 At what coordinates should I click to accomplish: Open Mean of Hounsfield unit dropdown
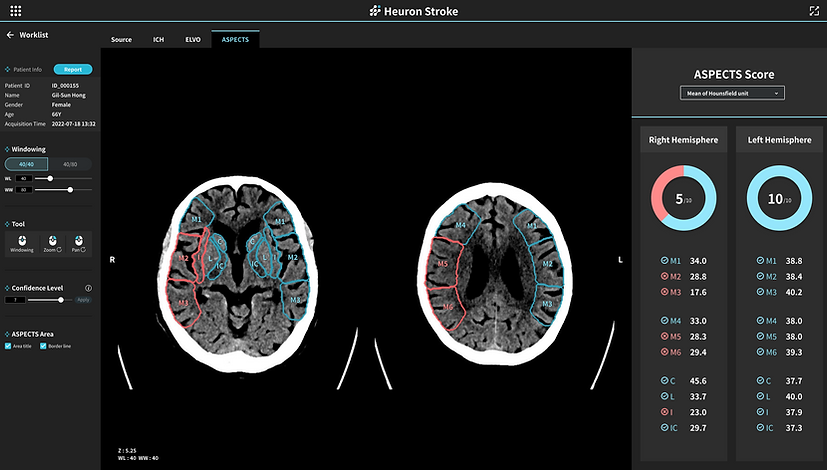[732, 93]
